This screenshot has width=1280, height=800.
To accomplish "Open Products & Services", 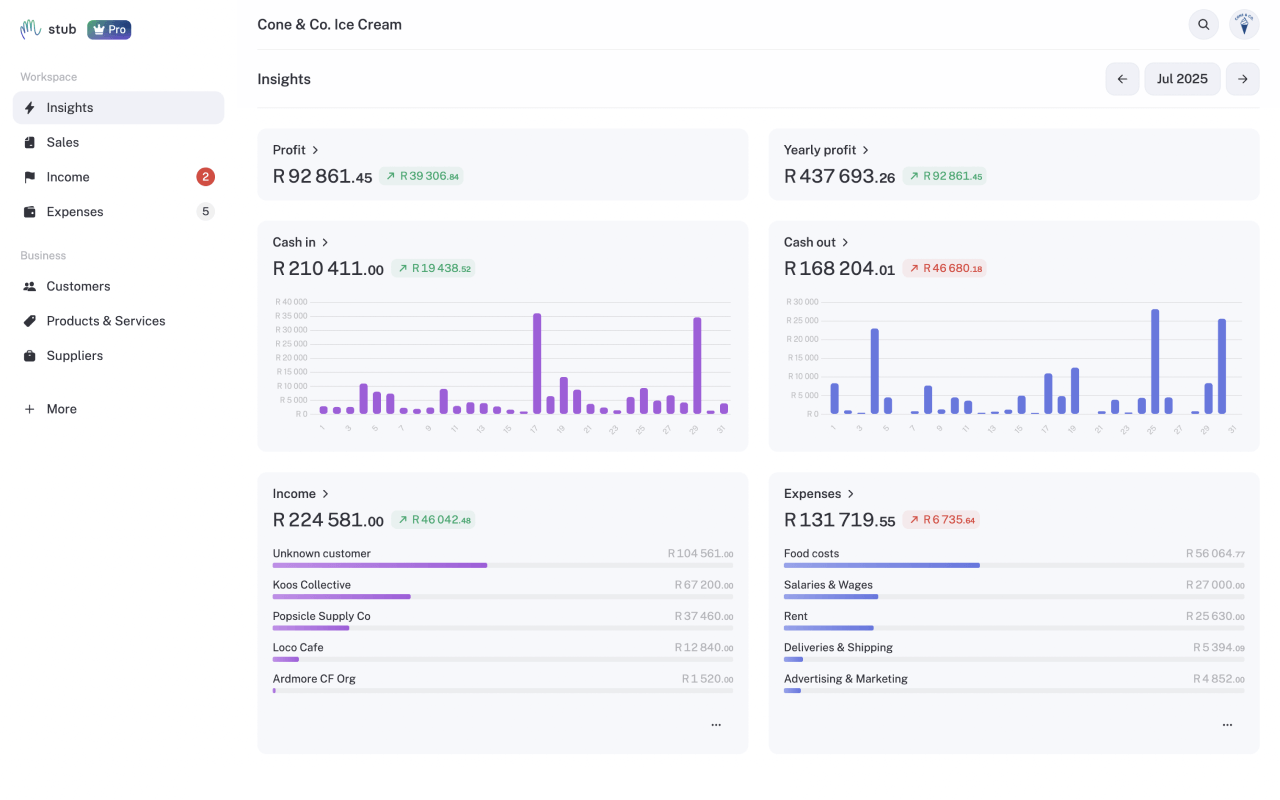I will click(x=105, y=320).
